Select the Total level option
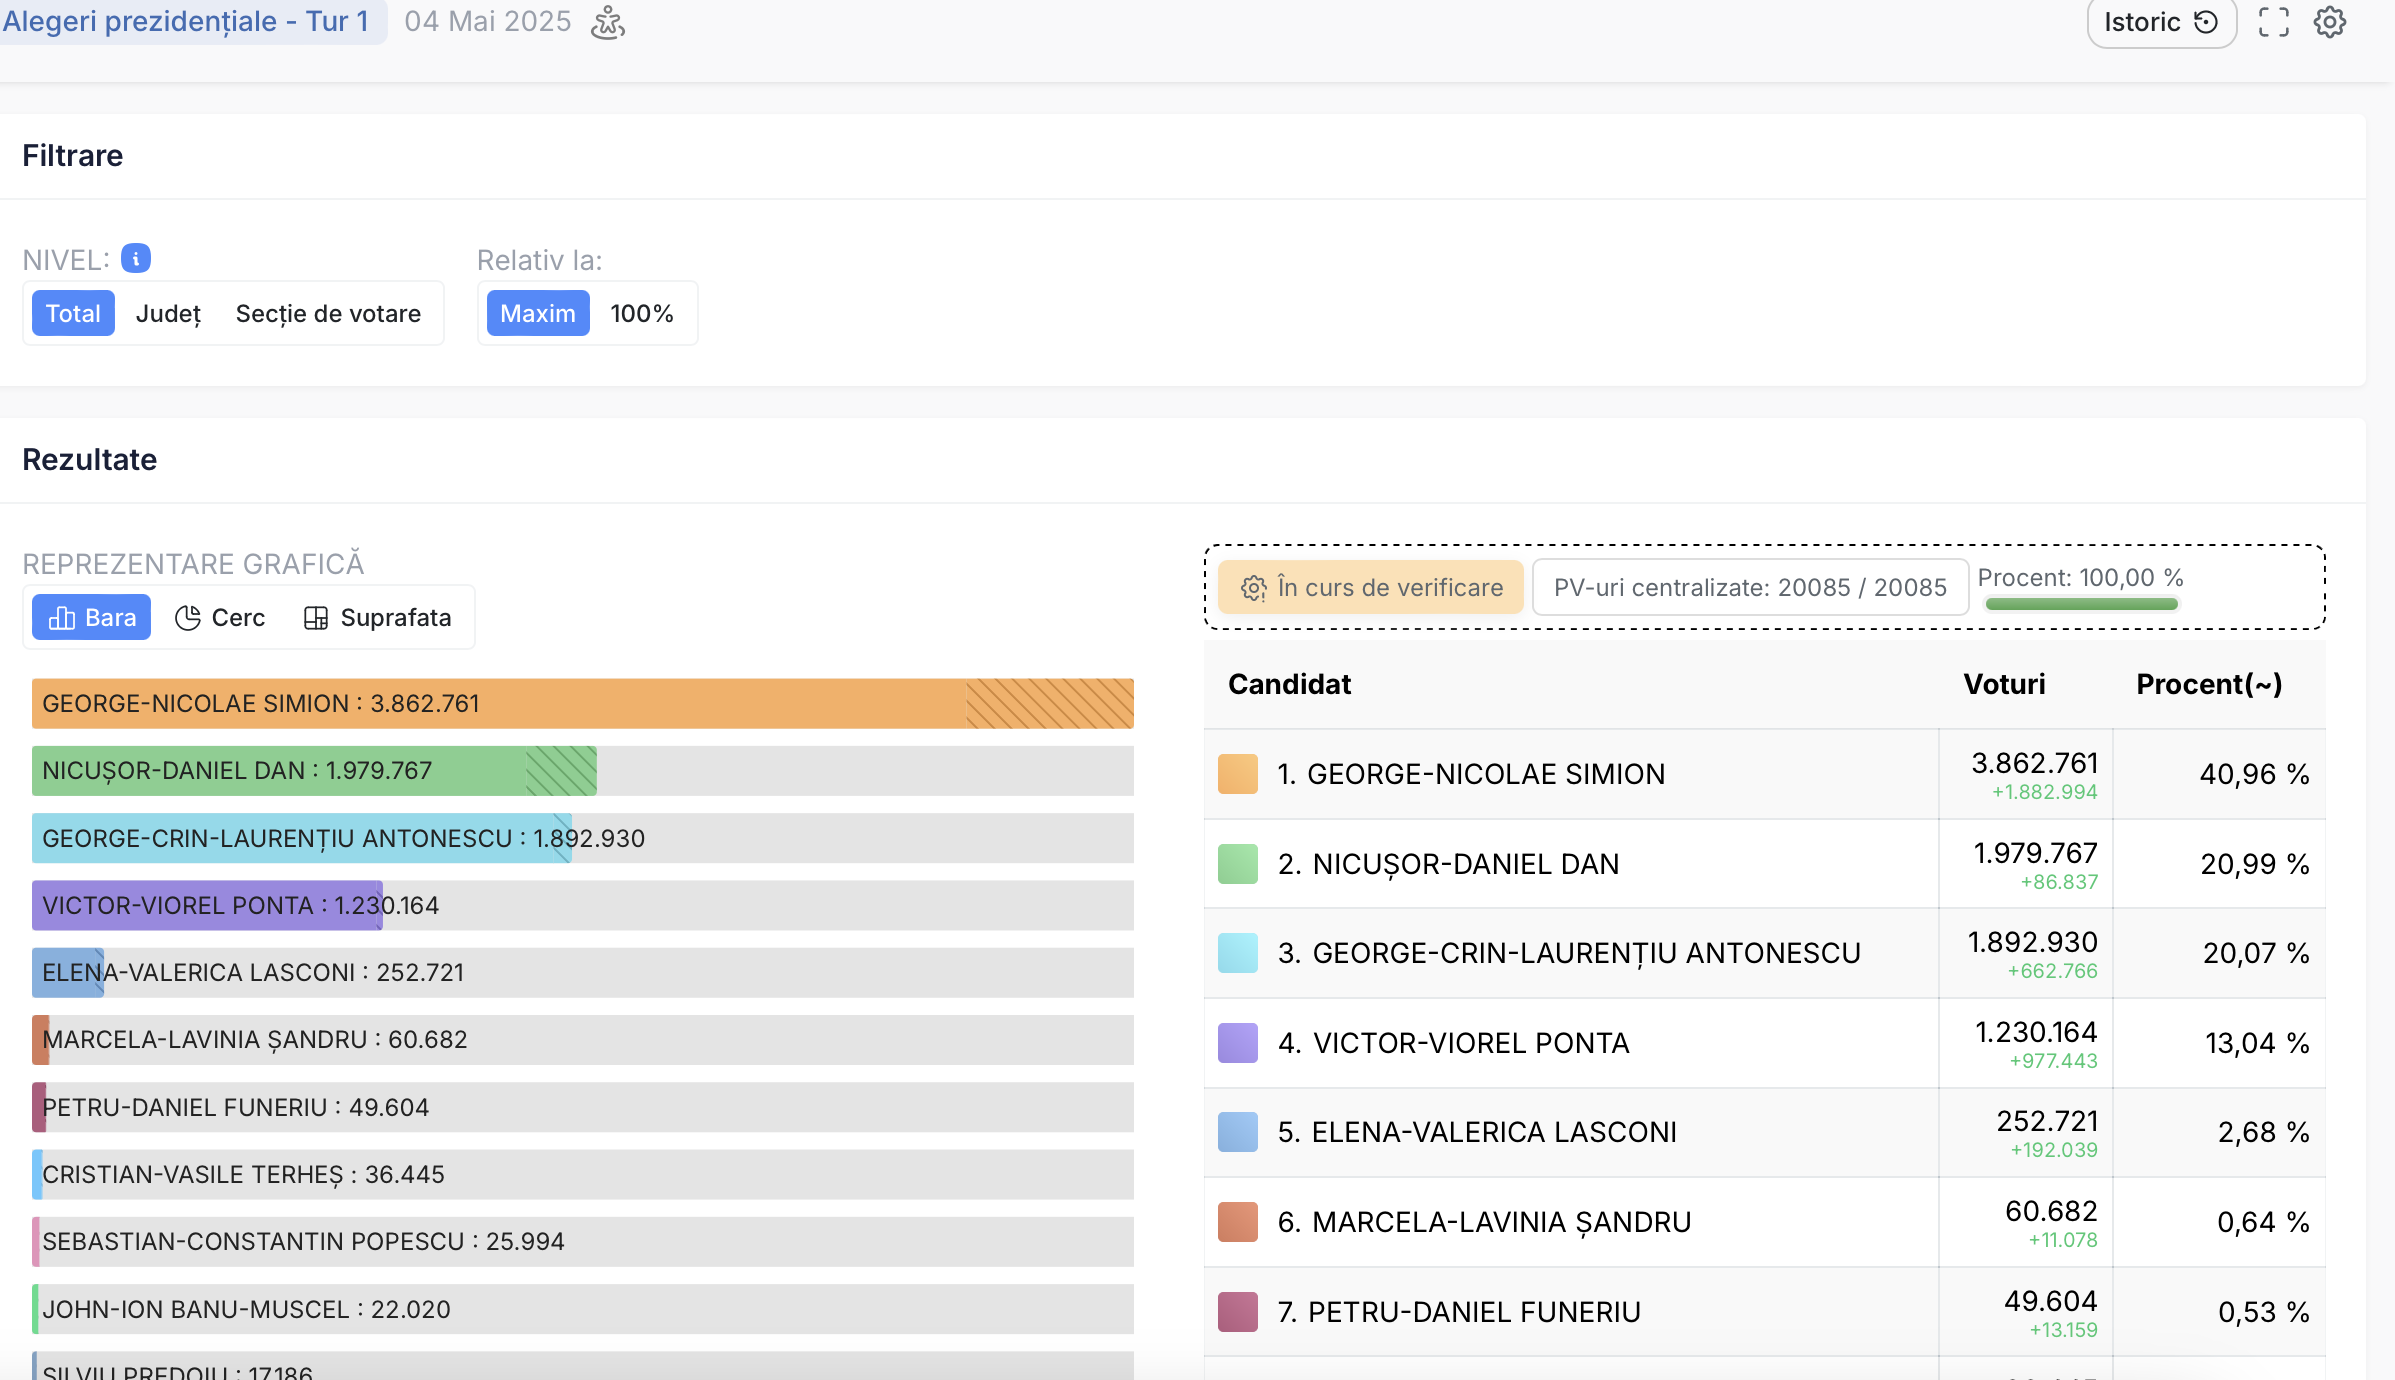Screen dimensions: 2395x1380 pos(73,314)
